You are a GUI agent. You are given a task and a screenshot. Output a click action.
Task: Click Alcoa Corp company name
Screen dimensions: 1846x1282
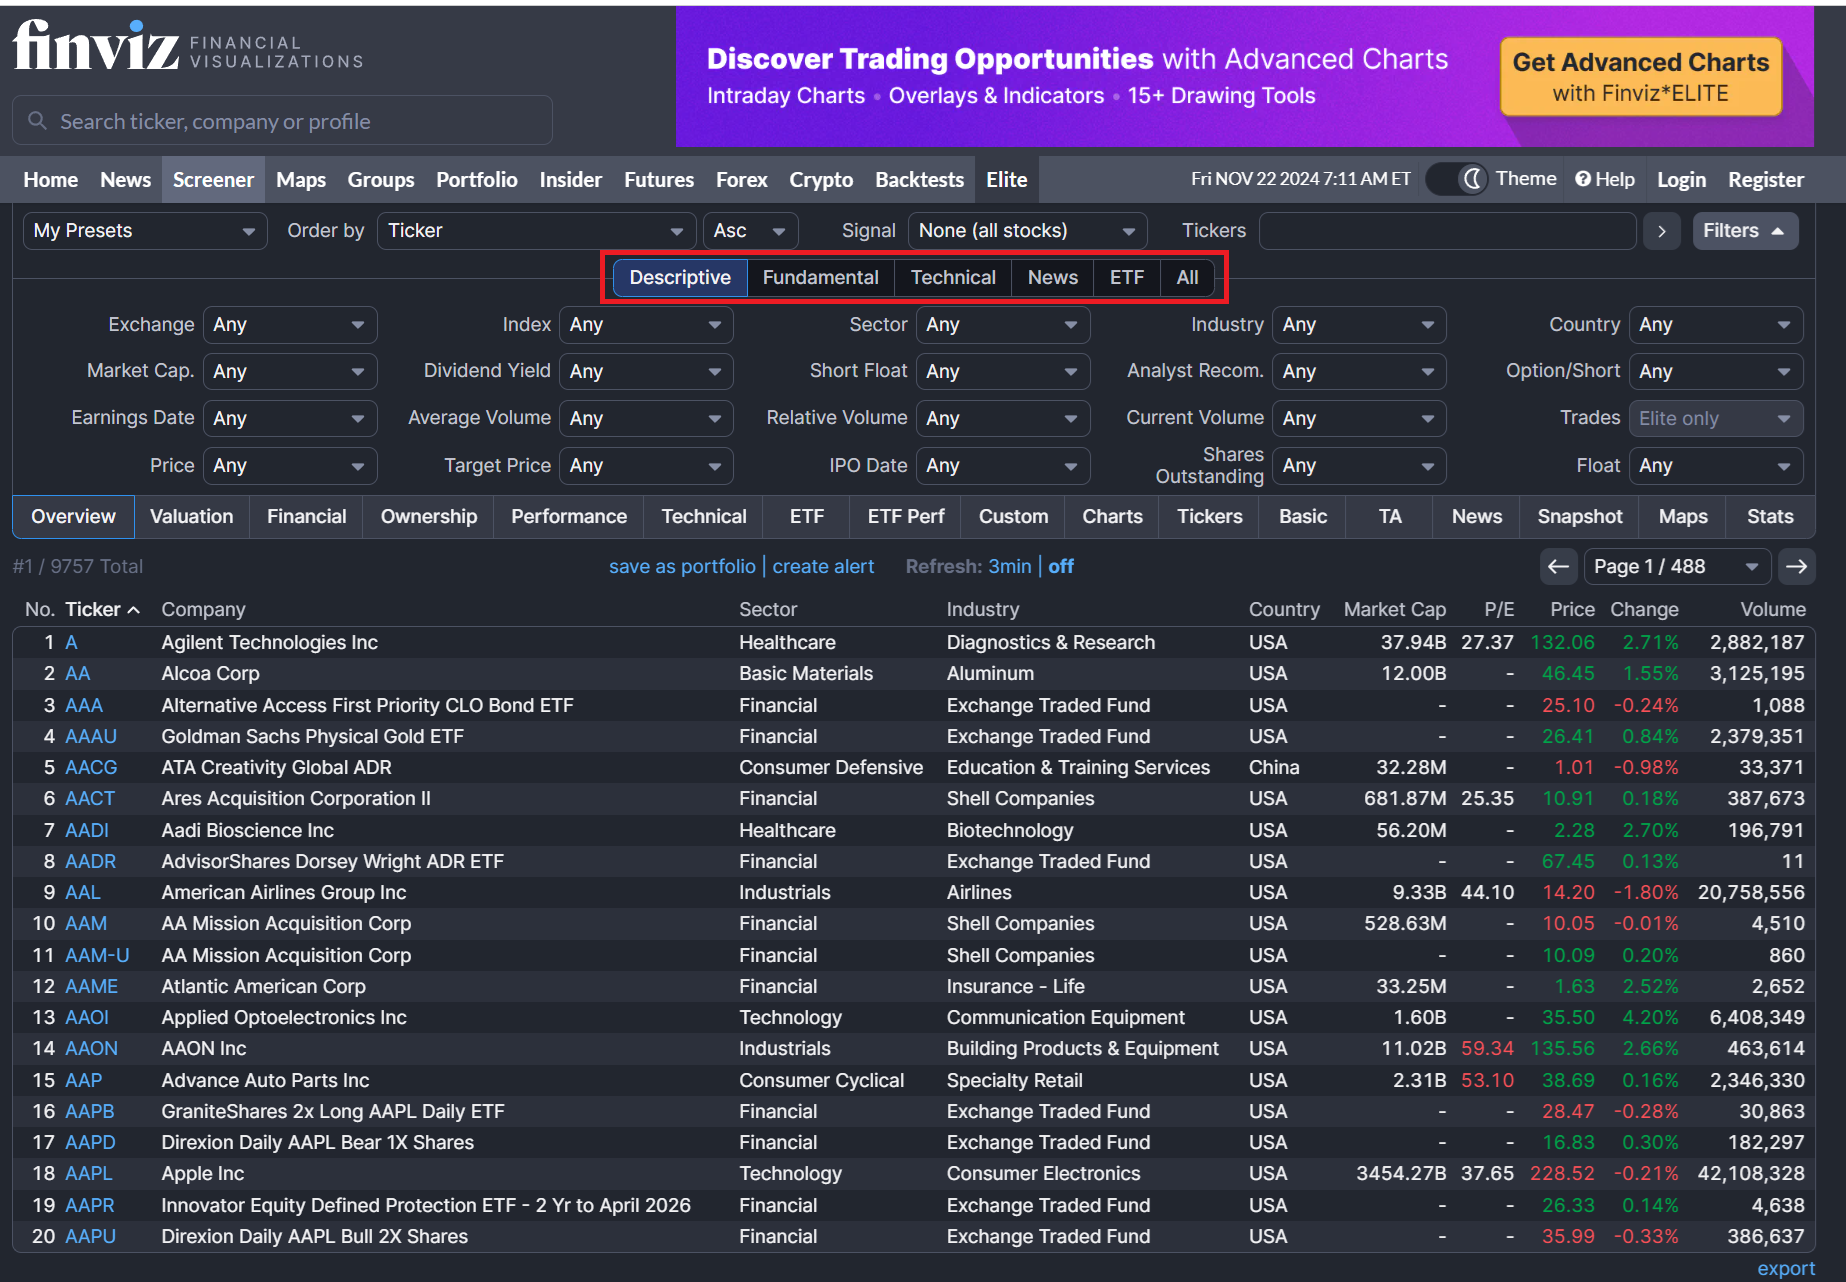coord(210,673)
